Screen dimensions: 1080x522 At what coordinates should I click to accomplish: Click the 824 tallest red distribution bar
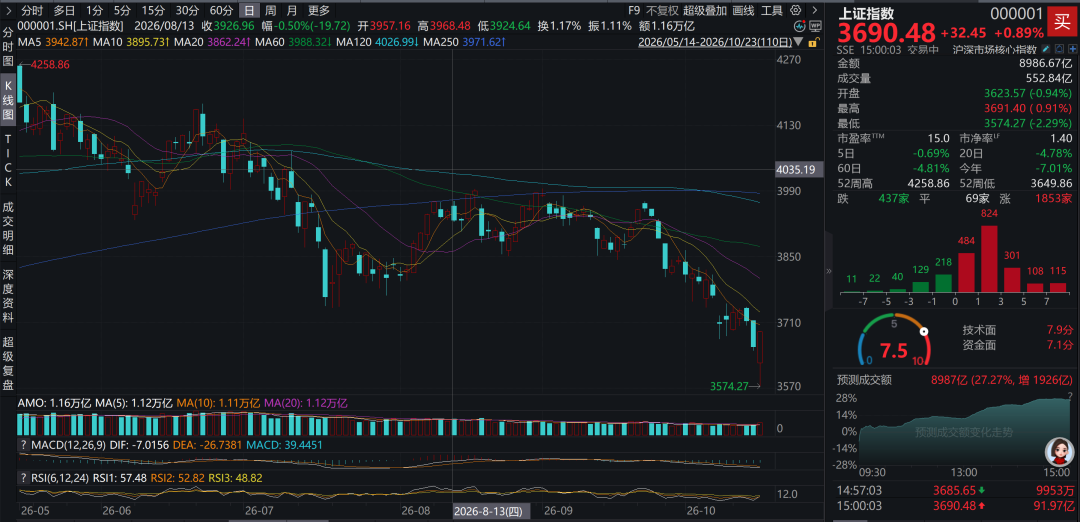click(989, 258)
